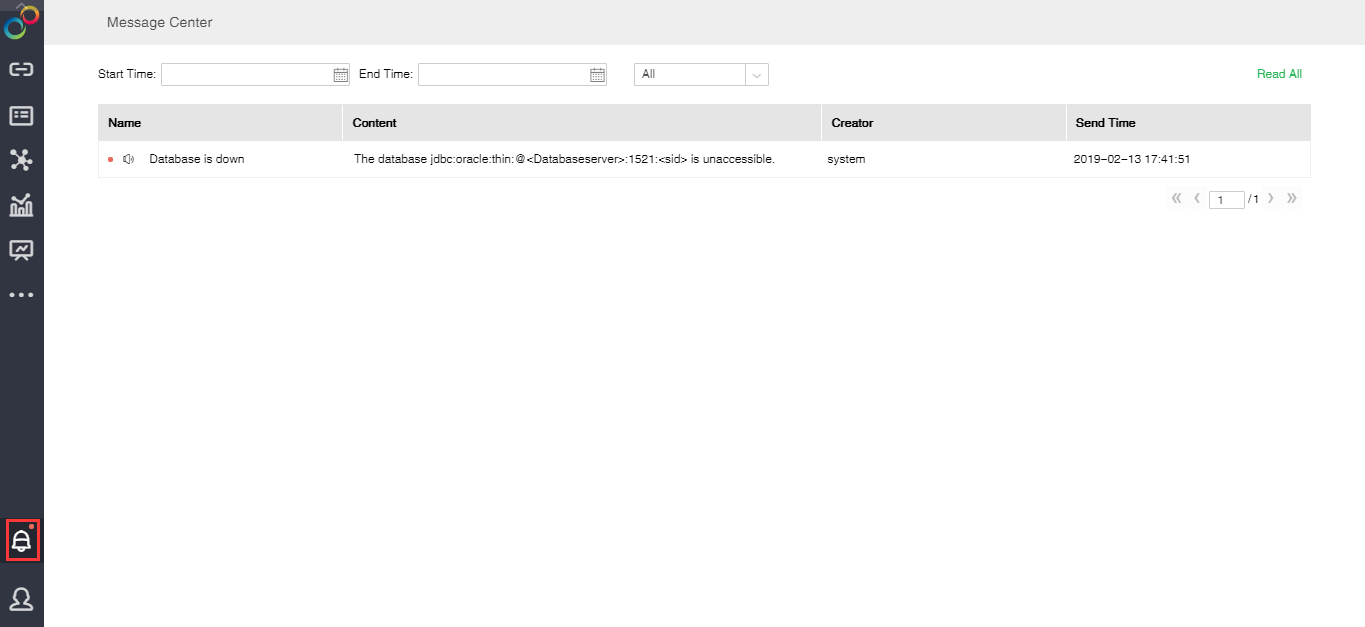Open the list panel icon in the sidebar

coord(21,116)
